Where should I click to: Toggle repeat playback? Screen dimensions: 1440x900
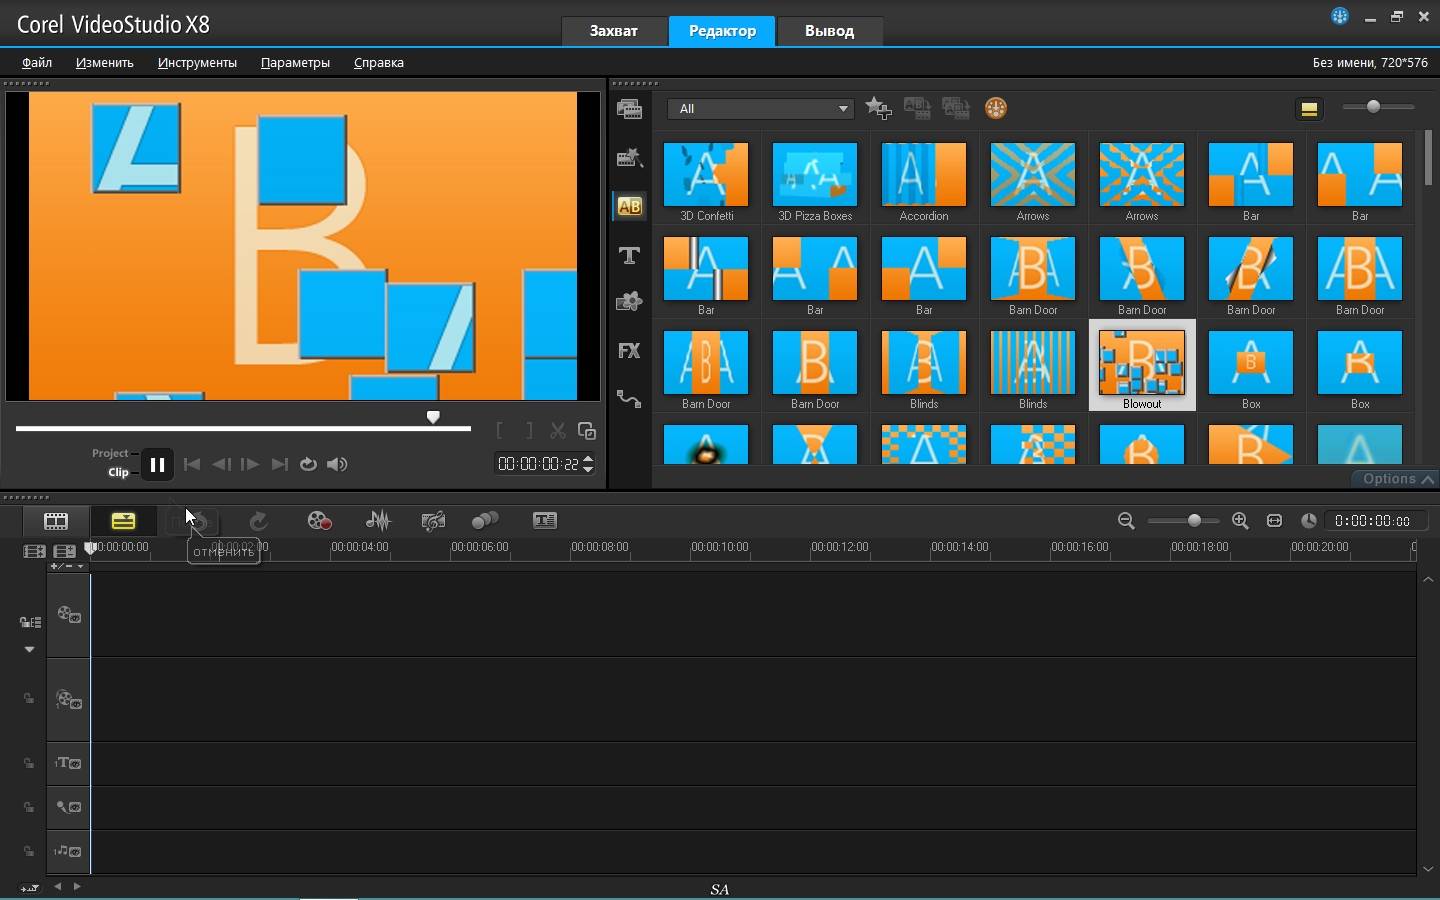coord(308,464)
